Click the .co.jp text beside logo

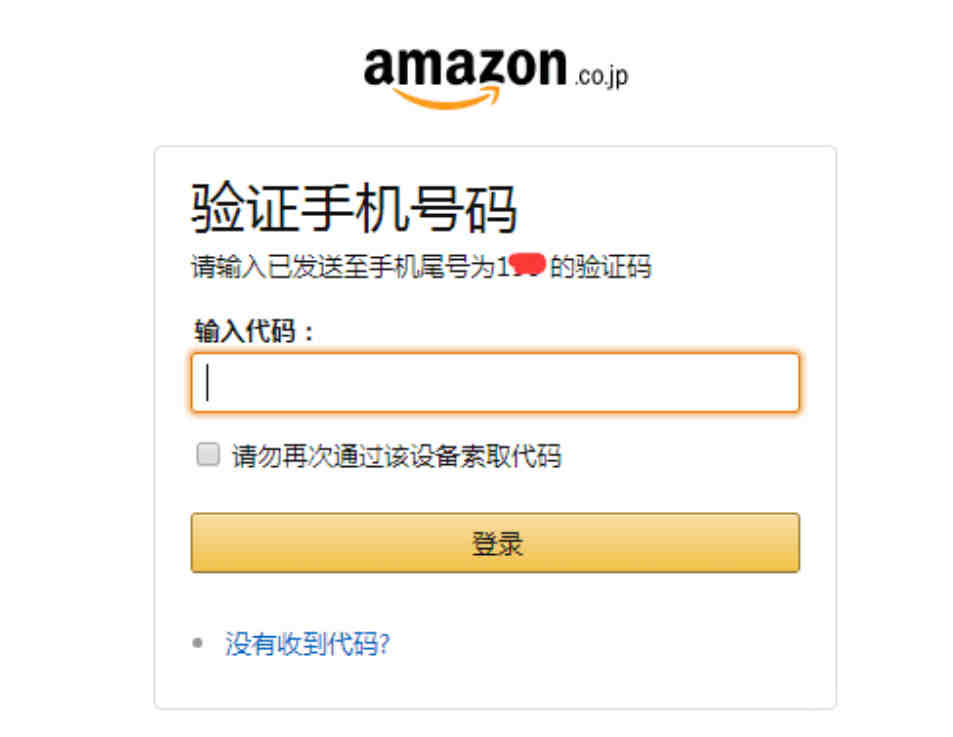(x=602, y=76)
